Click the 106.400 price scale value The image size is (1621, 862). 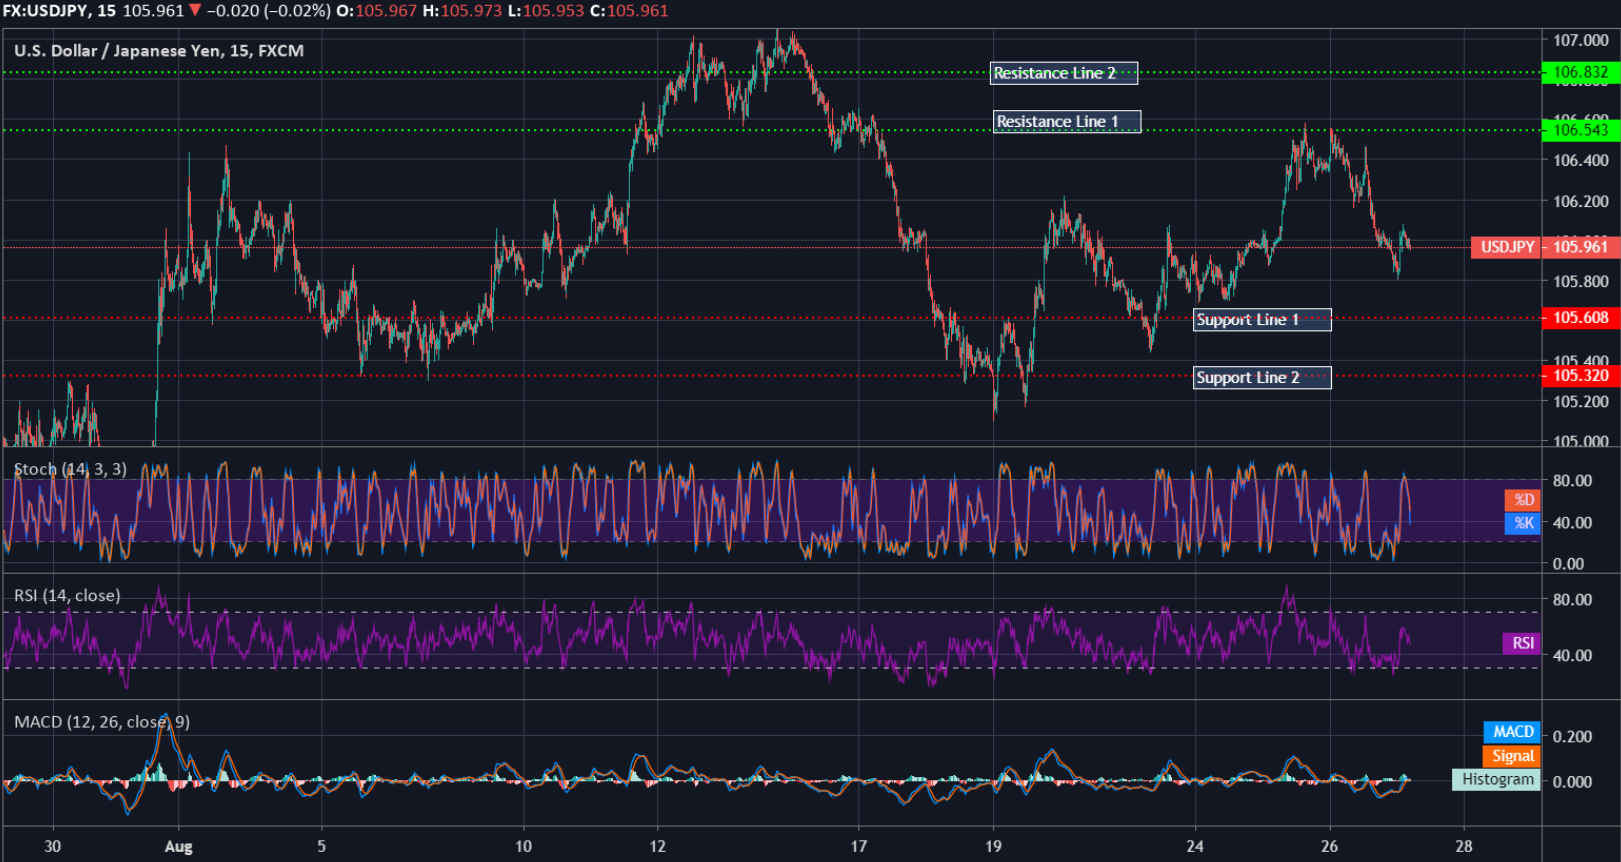click(x=1581, y=161)
